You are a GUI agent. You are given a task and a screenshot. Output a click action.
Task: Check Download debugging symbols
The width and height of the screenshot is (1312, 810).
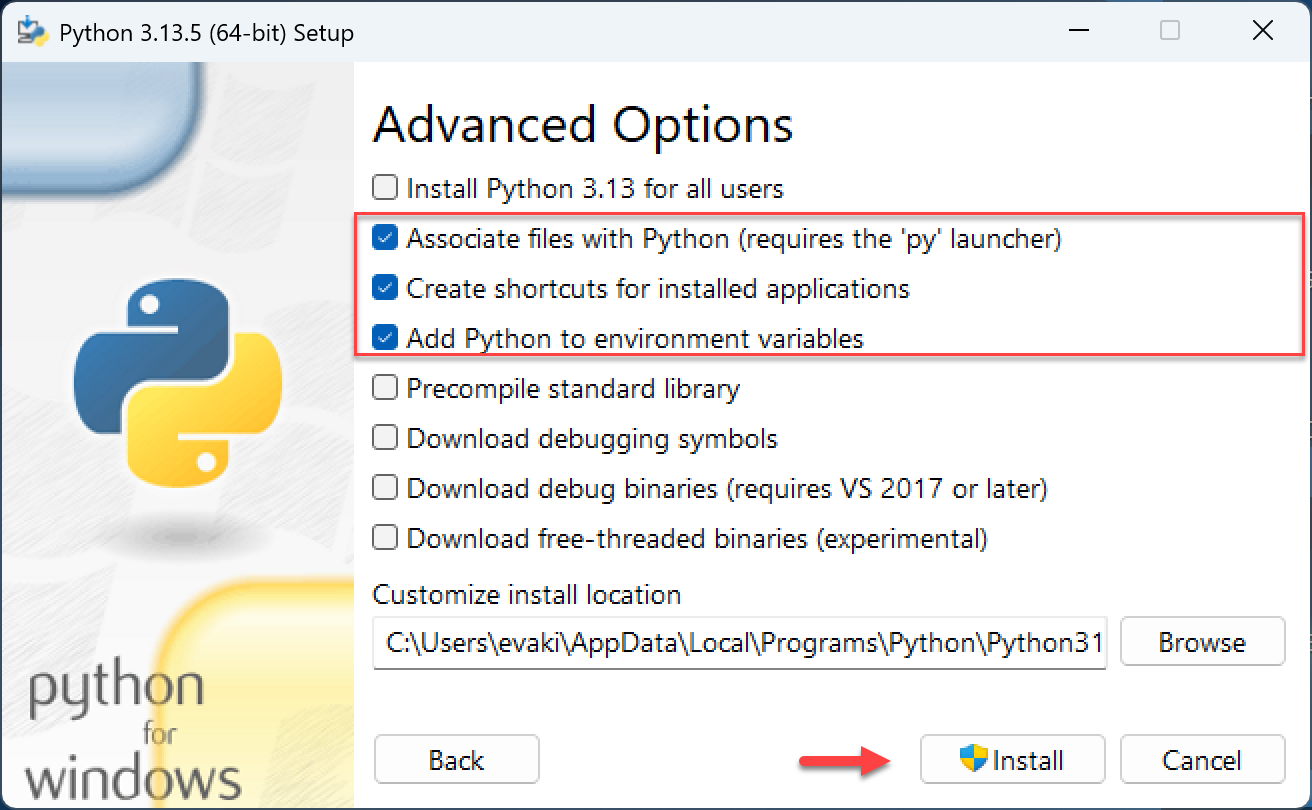(x=385, y=438)
